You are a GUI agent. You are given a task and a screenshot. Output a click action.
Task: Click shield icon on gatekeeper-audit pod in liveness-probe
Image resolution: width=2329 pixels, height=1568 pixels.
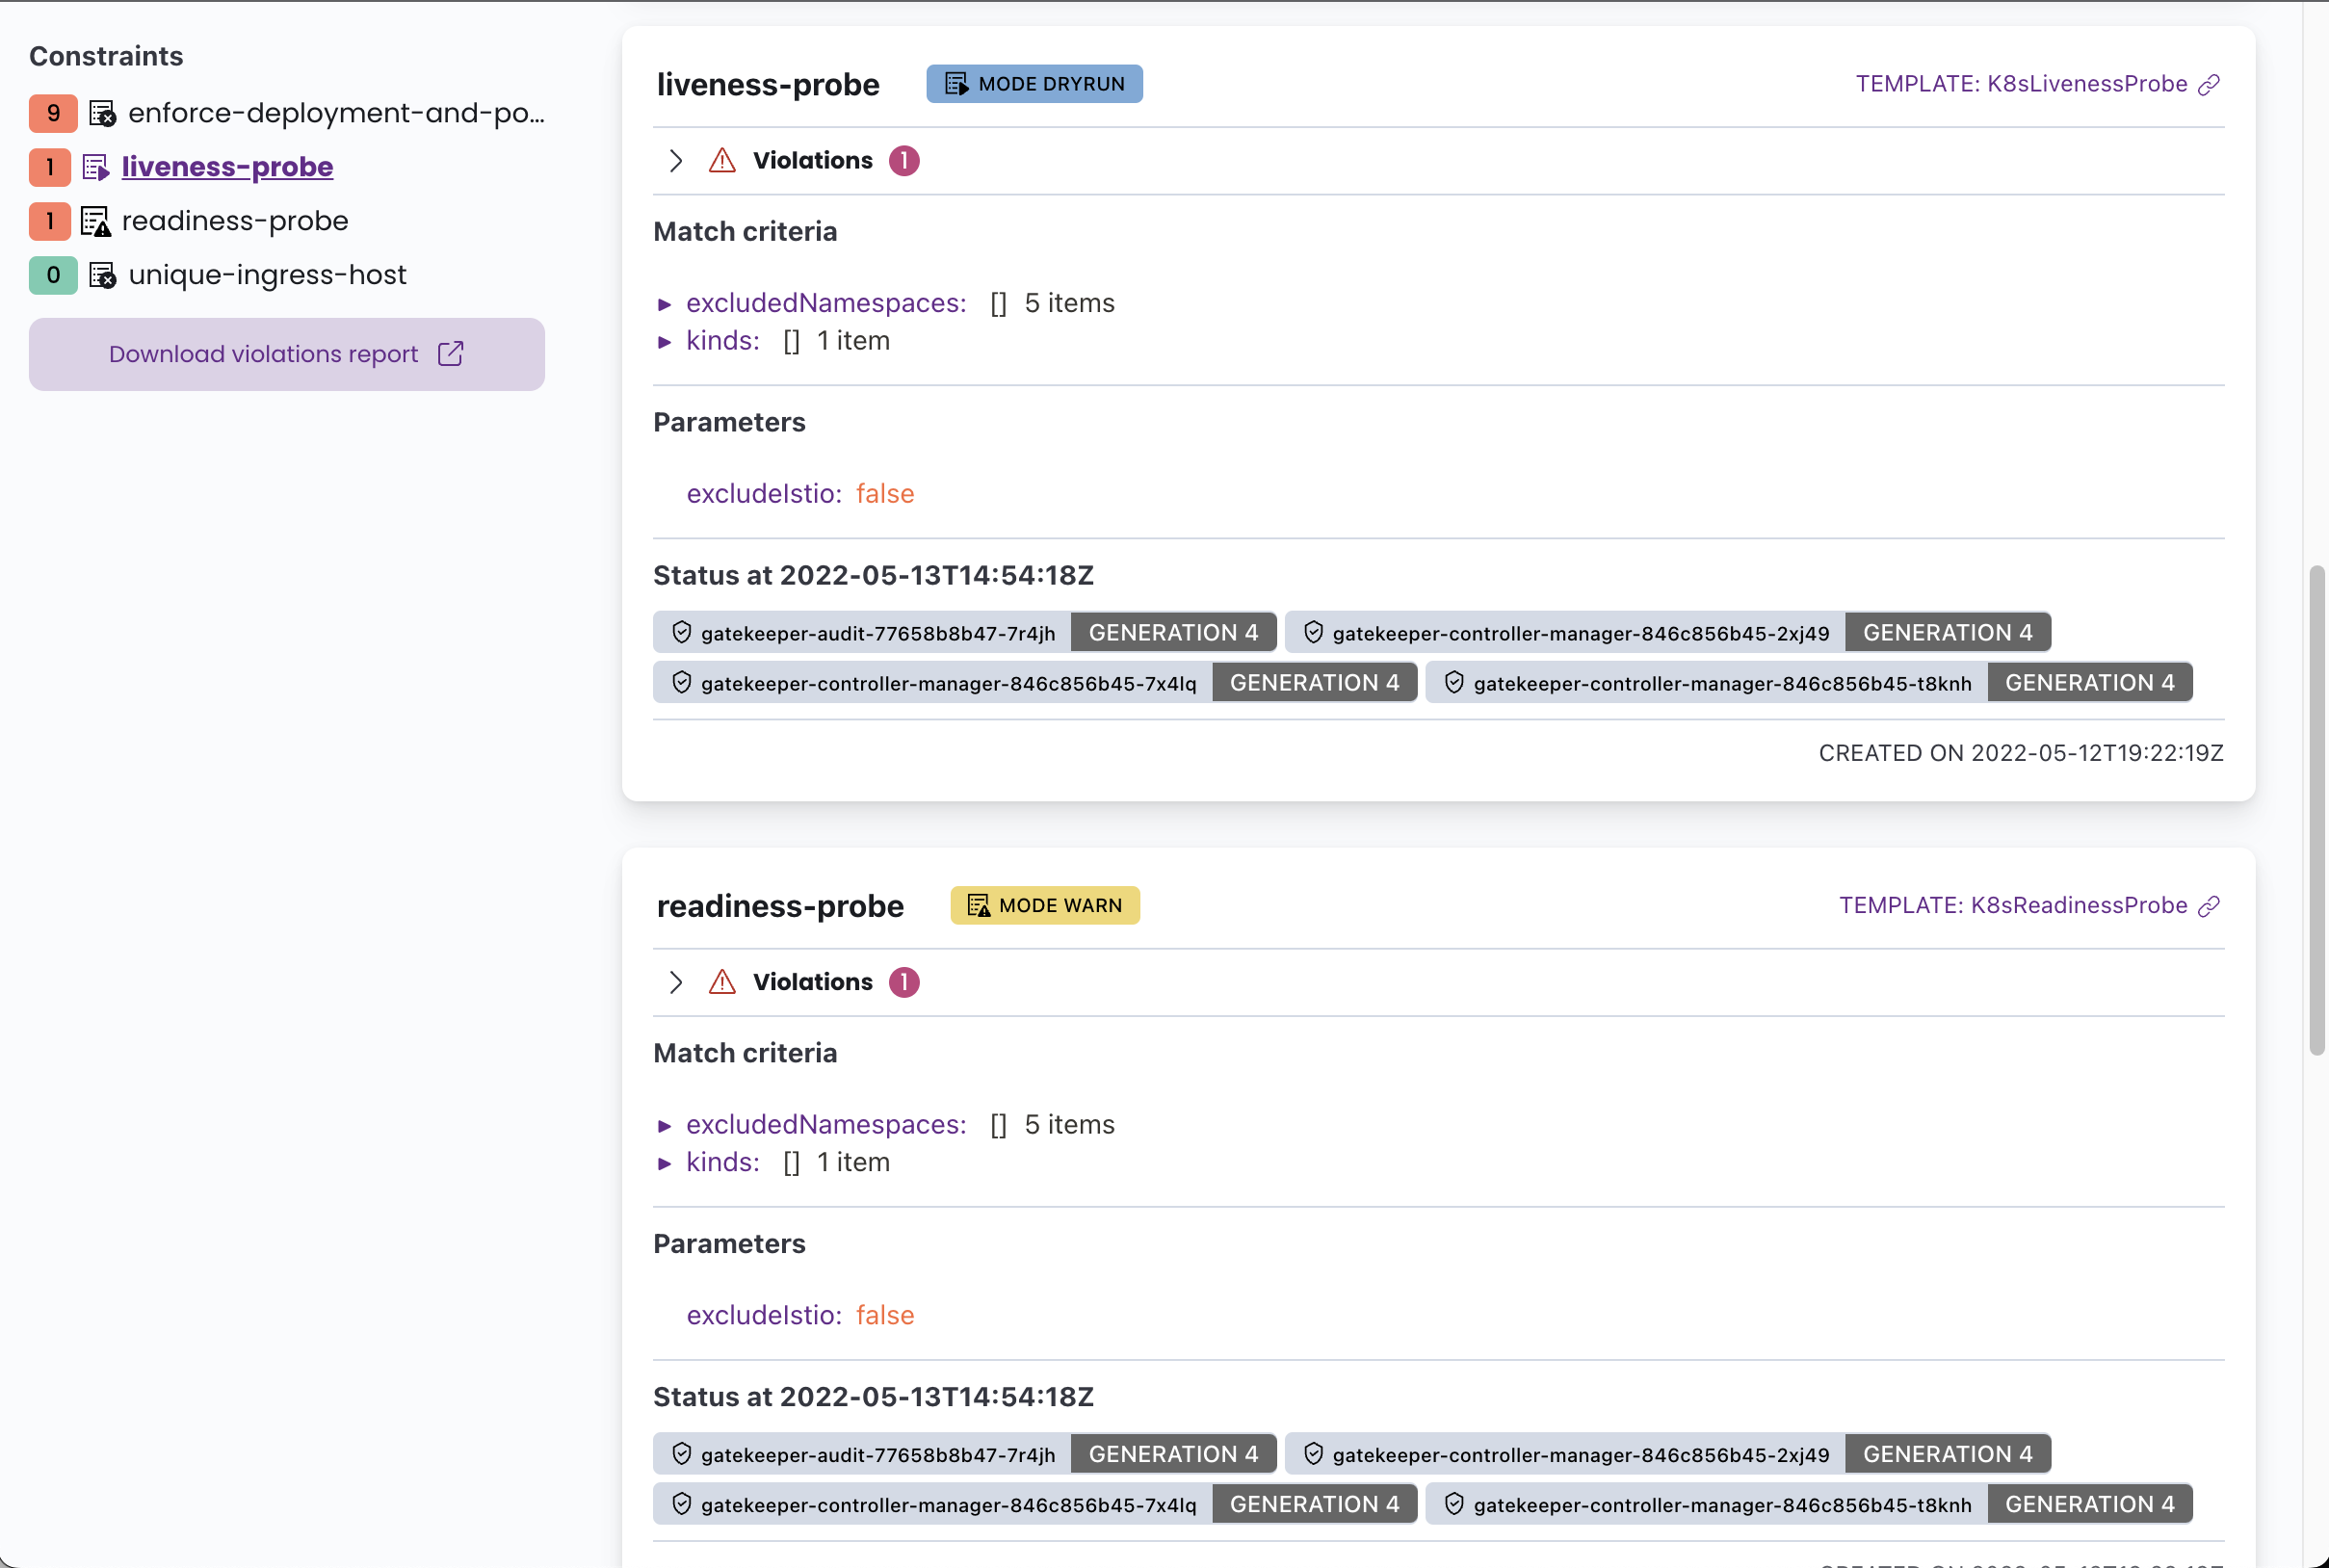click(682, 632)
